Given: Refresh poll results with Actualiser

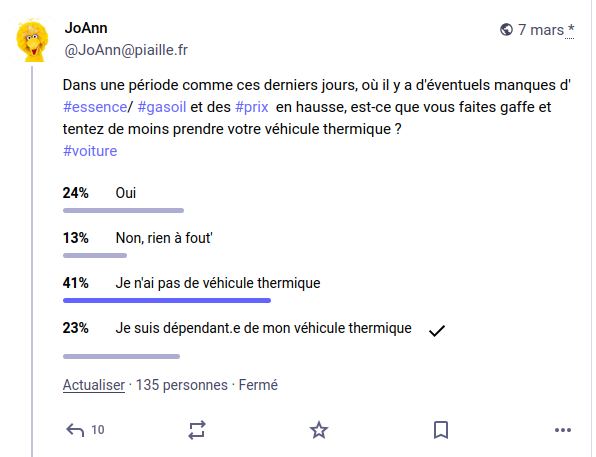Looking at the screenshot, I should 94,385.
